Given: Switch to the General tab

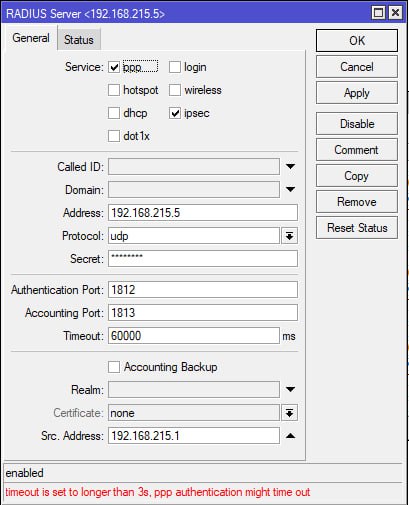Looking at the screenshot, I should click(x=31, y=38).
